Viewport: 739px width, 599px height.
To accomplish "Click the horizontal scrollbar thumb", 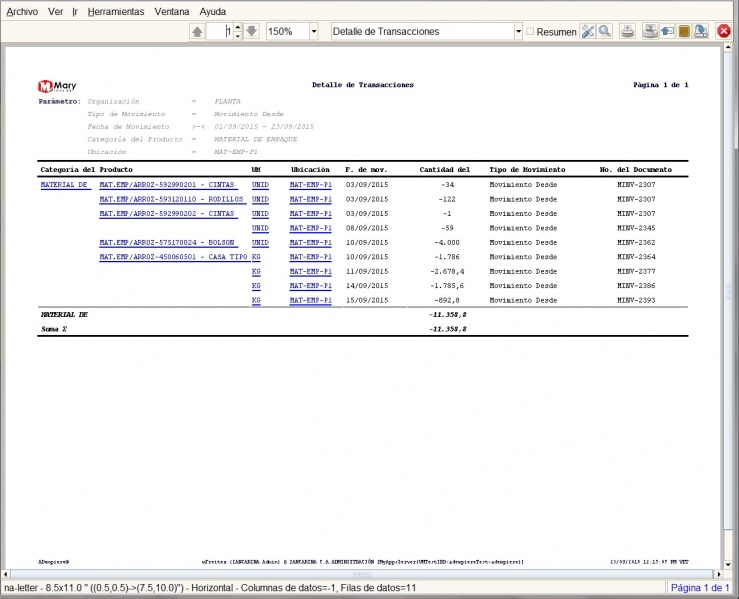I will pos(362,574).
